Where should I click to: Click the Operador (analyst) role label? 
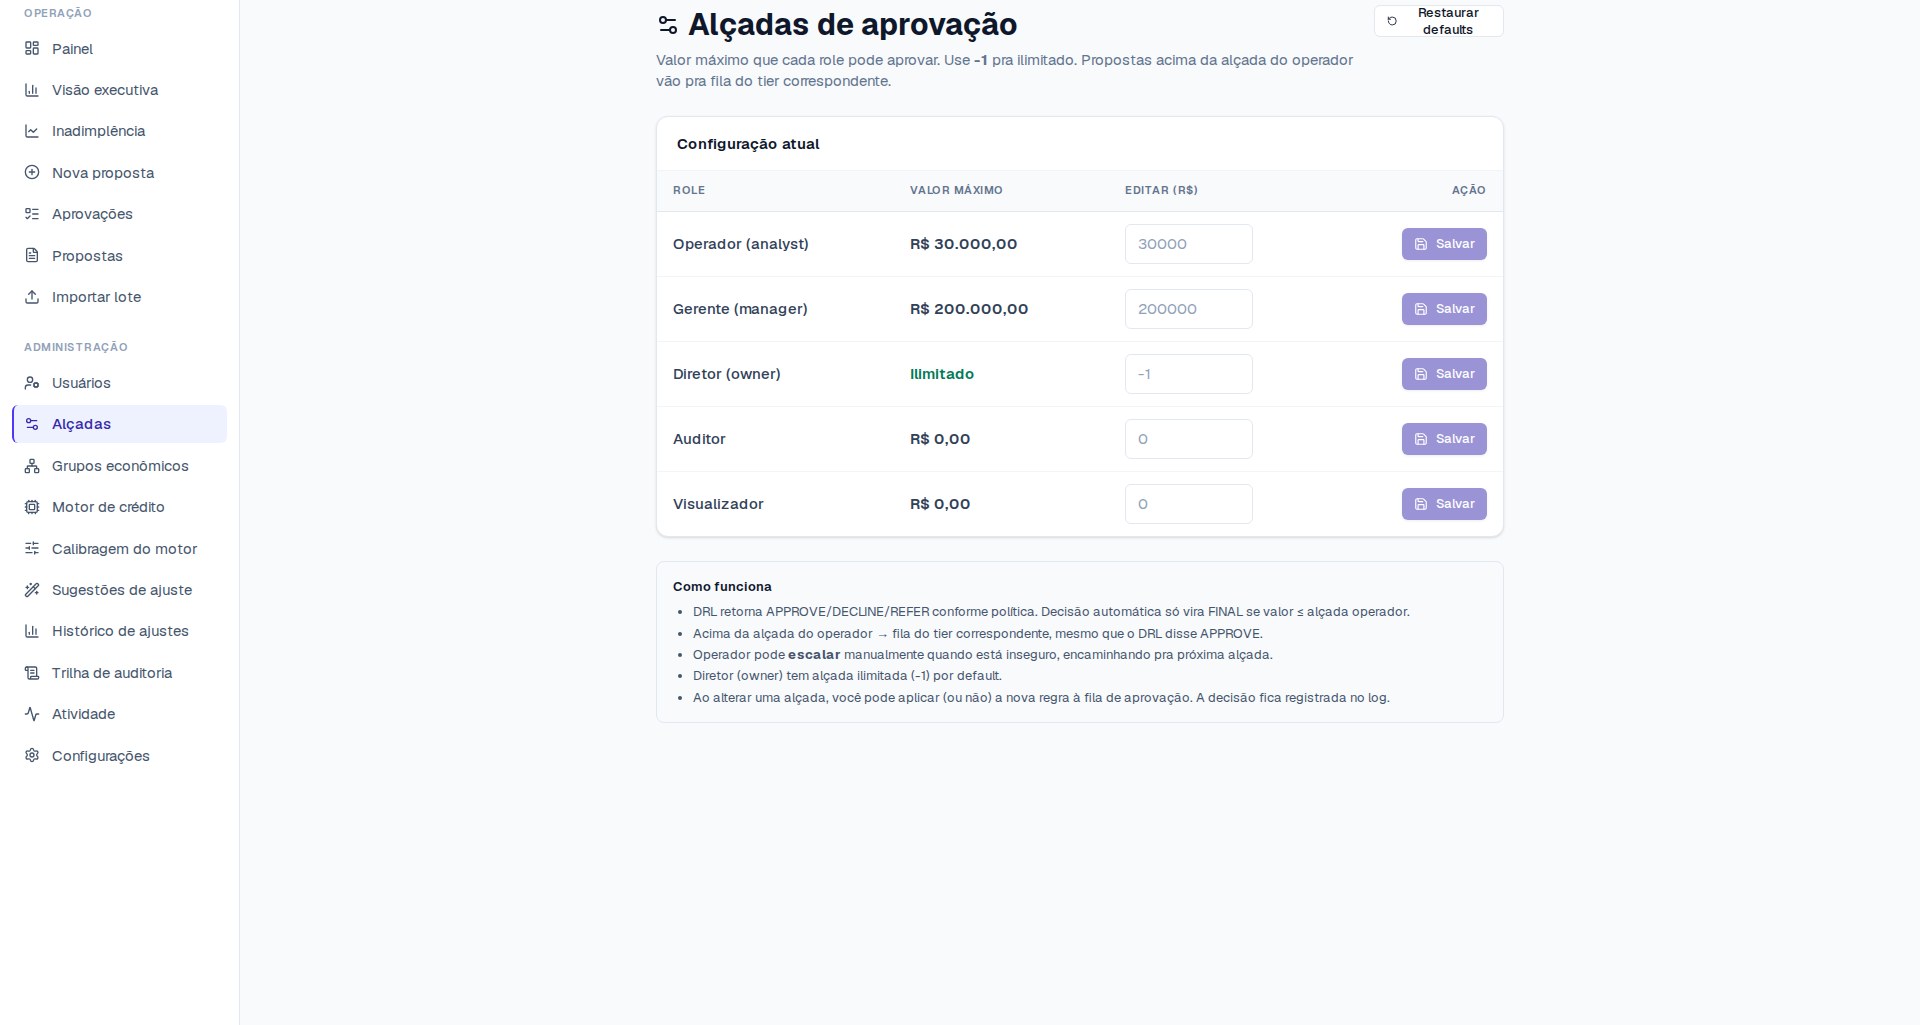pos(741,244)
